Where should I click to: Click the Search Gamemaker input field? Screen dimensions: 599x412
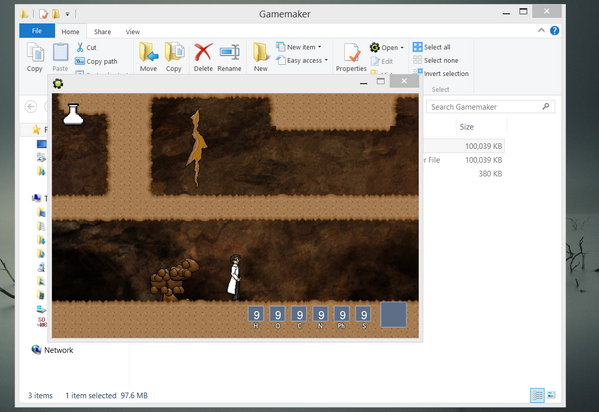click(491, 107)
